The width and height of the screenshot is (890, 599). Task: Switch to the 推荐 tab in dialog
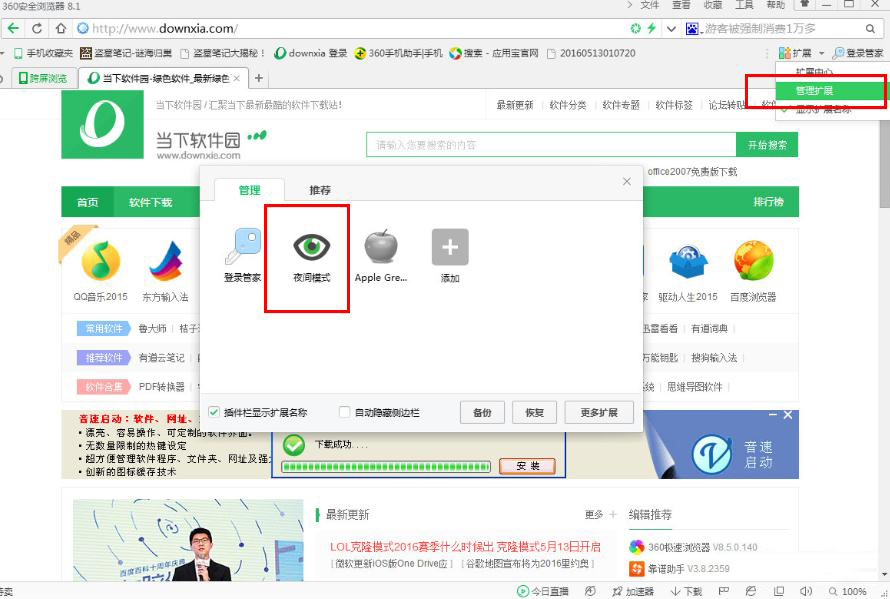[319, 190]
